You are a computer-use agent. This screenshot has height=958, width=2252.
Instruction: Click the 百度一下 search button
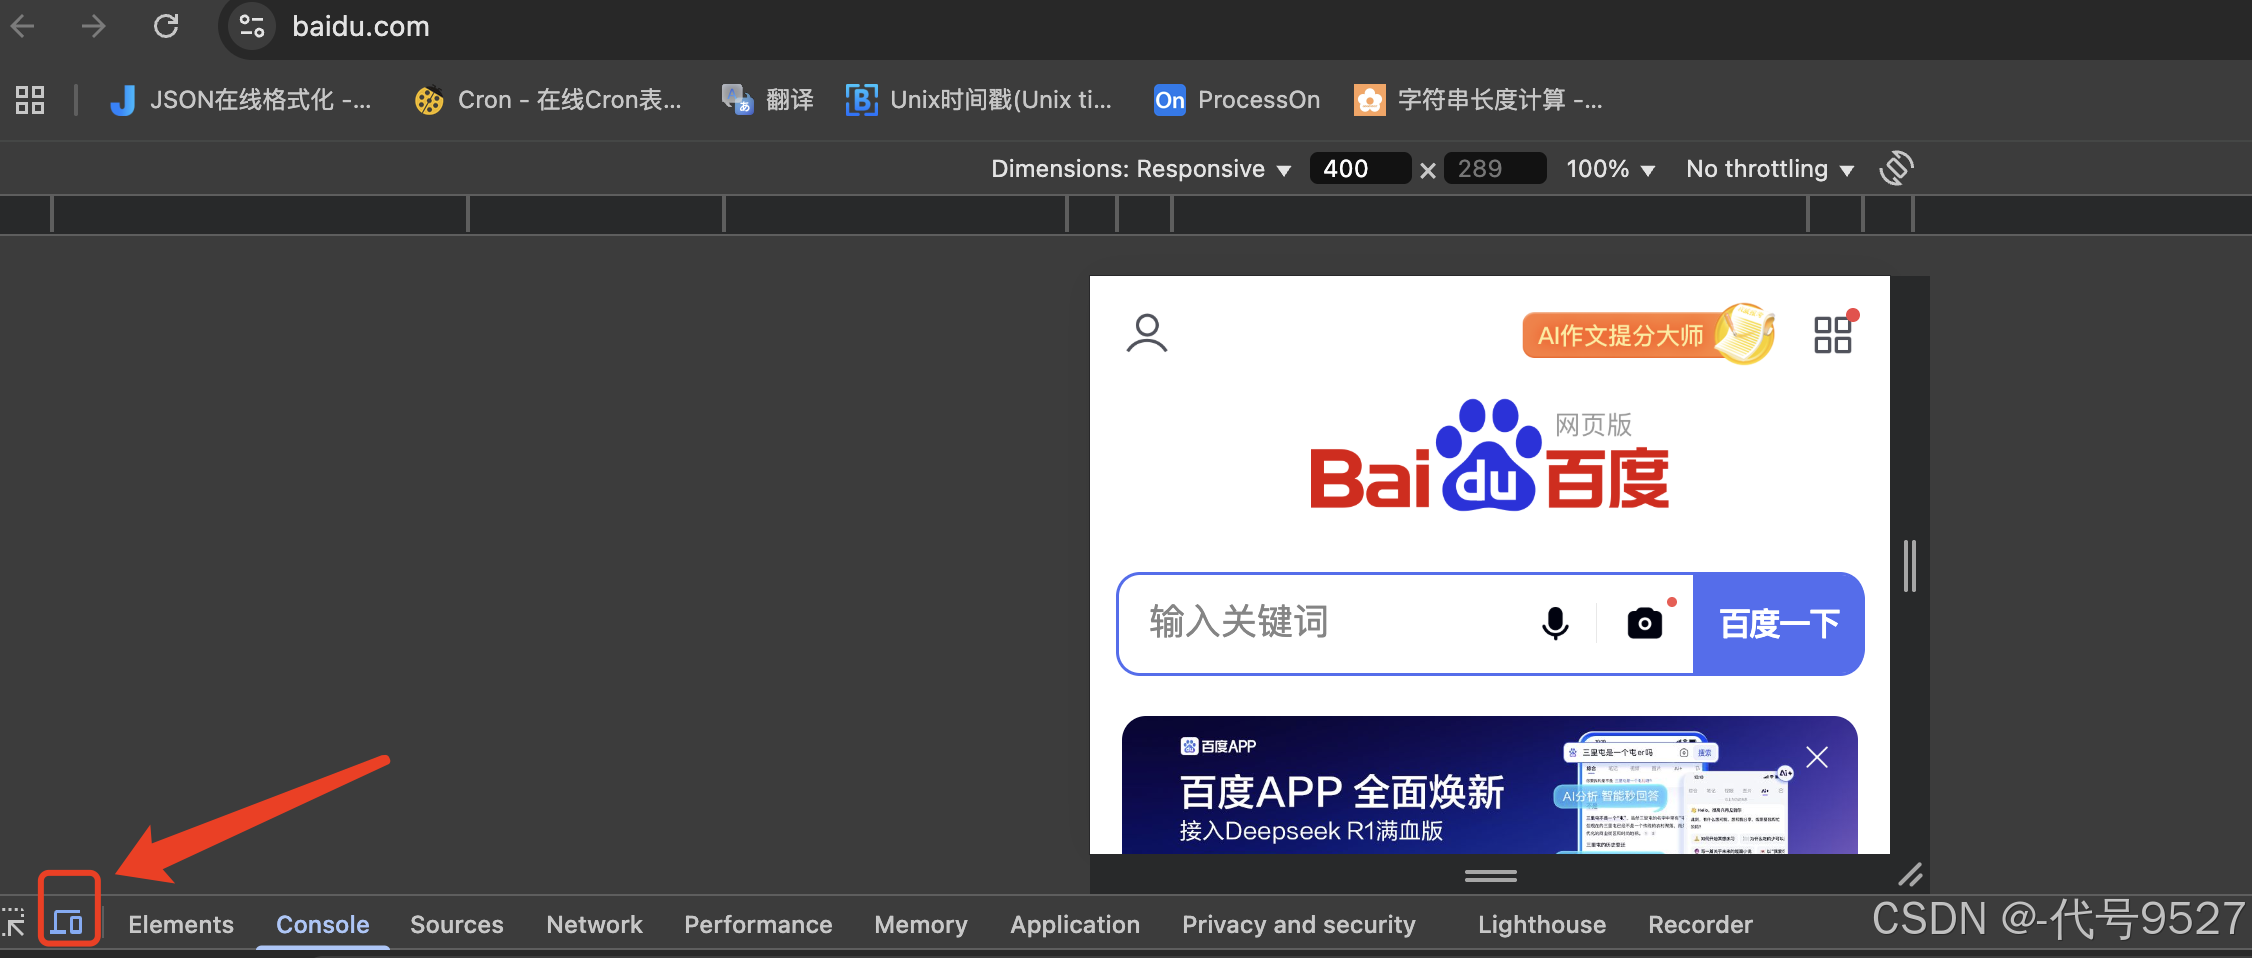(1778, 624)
